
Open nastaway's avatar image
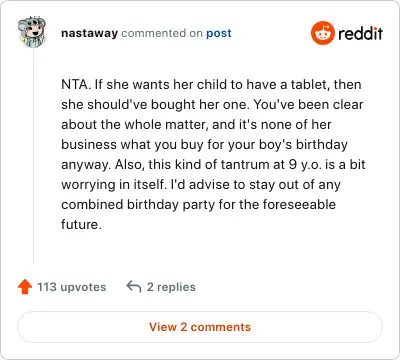pyautogui.click(x=32, y=32)
